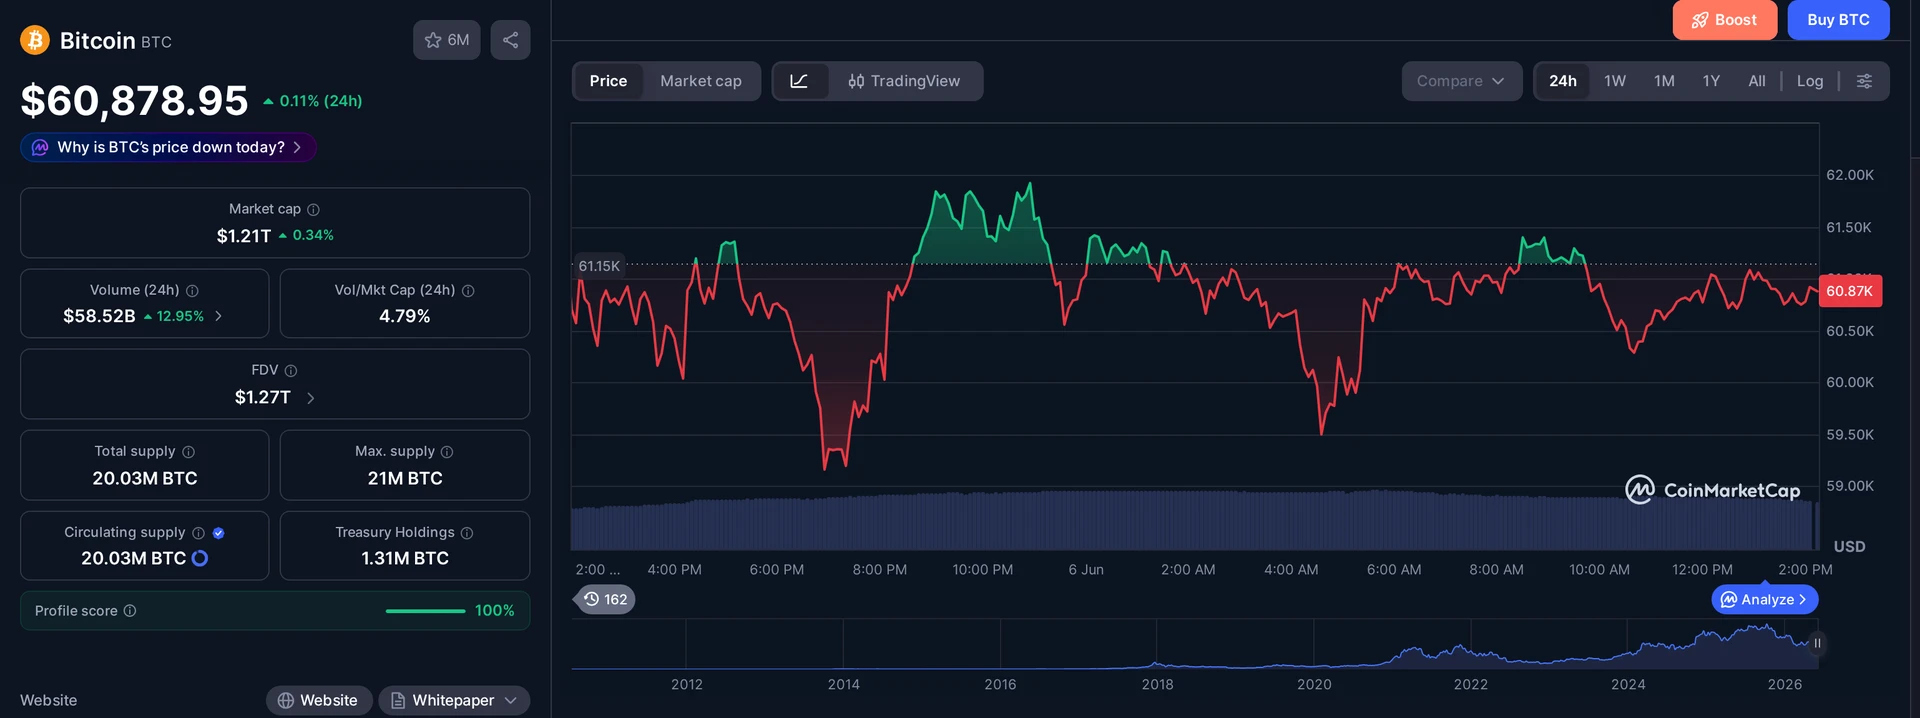Expand the Whitepaper dropdown
Screen dimensions: 1920x718
pos(454,700)
